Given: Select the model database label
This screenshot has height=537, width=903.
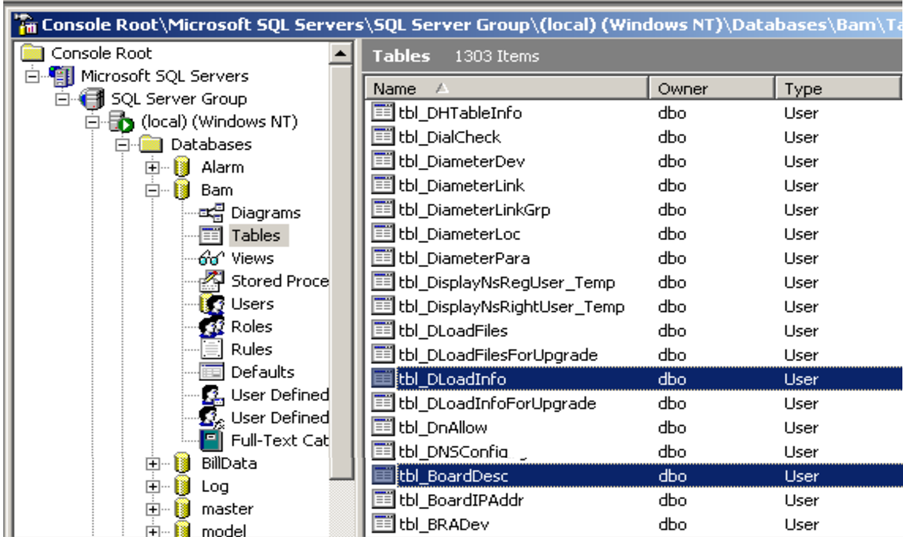Looking at the screenshot, I should [223, 530].
